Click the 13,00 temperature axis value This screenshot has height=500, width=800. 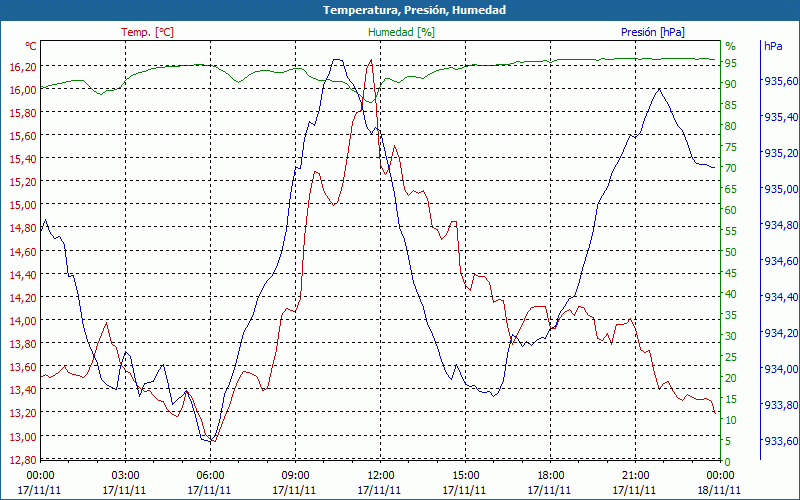tap(23, 436)
